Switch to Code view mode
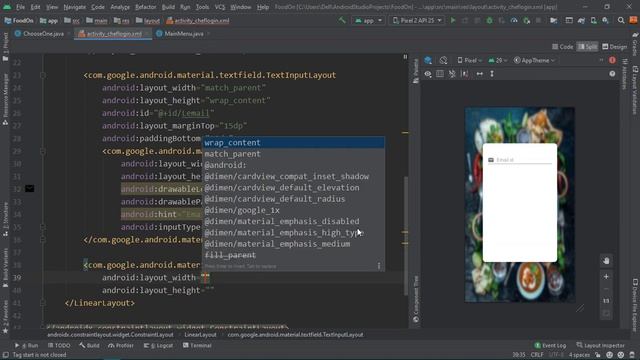The width and height of the screenshot is (640, 360). click(562, 47)
